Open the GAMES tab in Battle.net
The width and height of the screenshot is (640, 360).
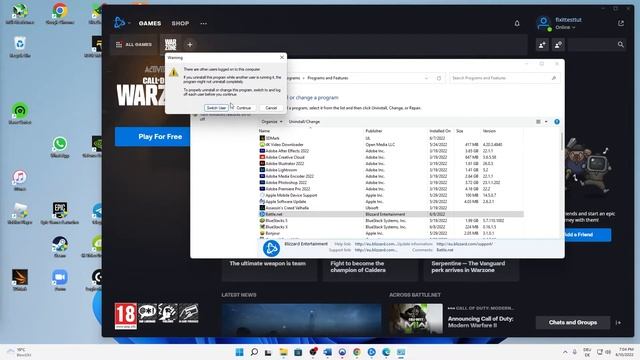click(x=150, y=23)
